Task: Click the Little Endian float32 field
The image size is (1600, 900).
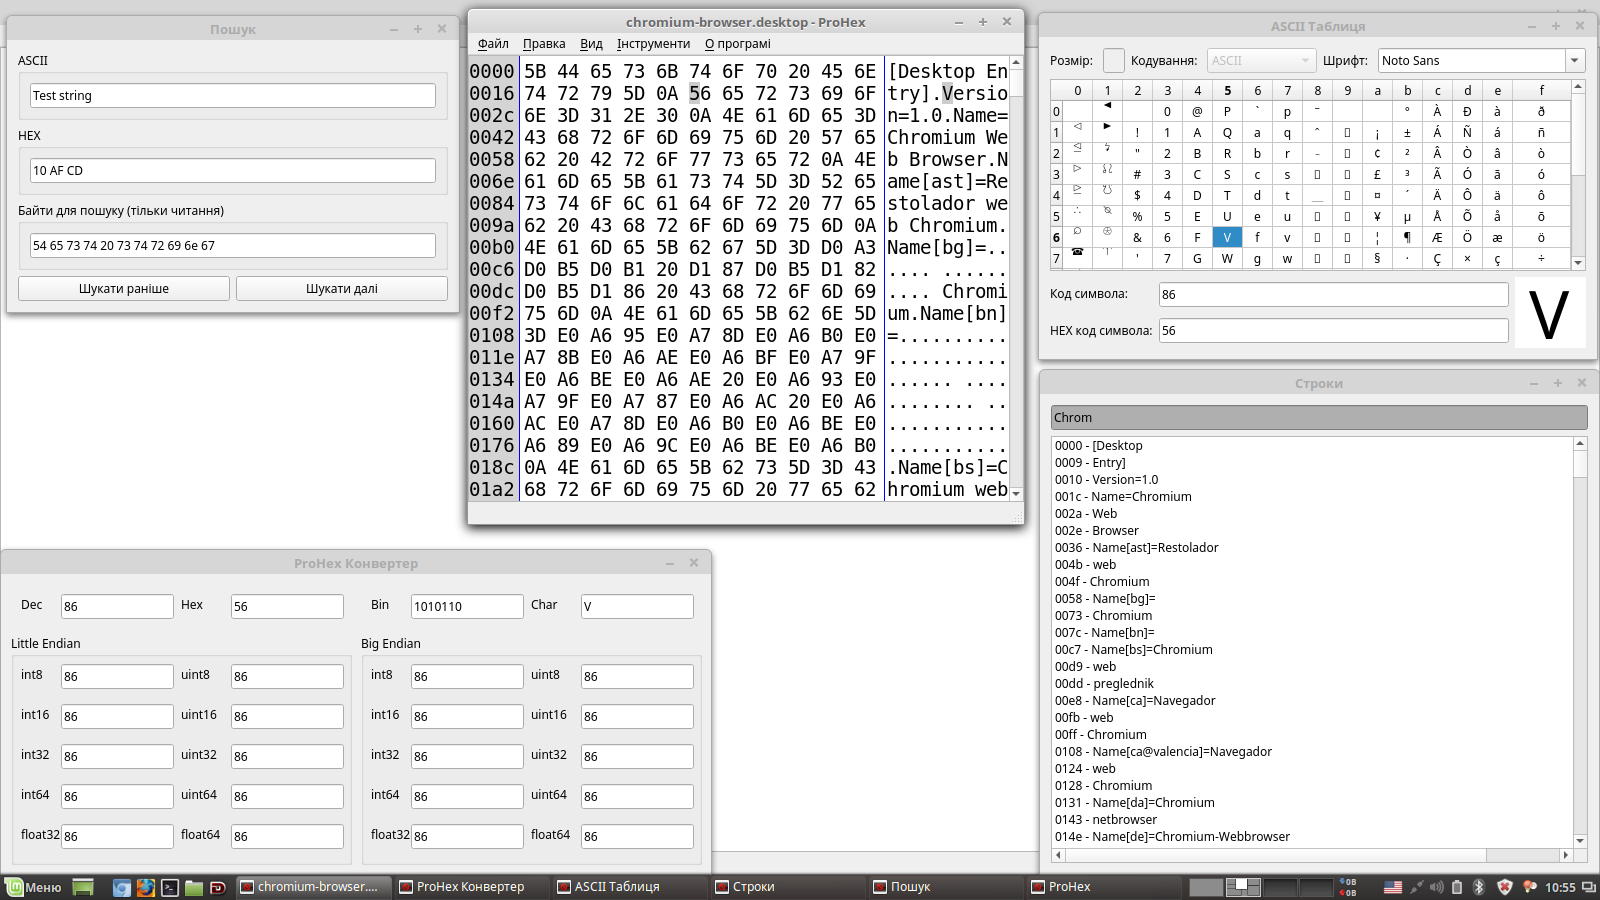Action: pos(117,837)
